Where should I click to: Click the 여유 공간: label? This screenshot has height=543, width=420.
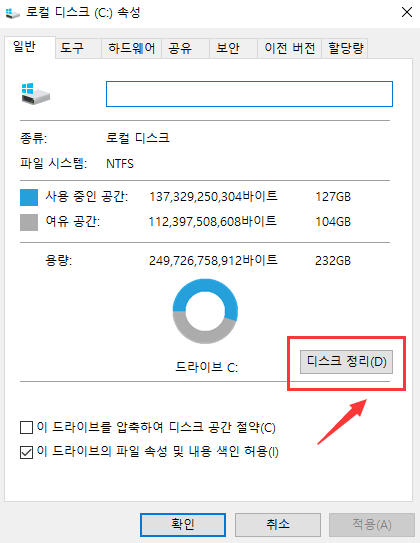(73, 221)
